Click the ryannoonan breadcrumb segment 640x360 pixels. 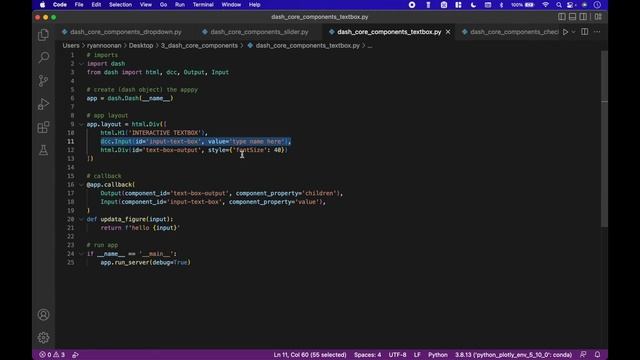(x=104, y=46)
